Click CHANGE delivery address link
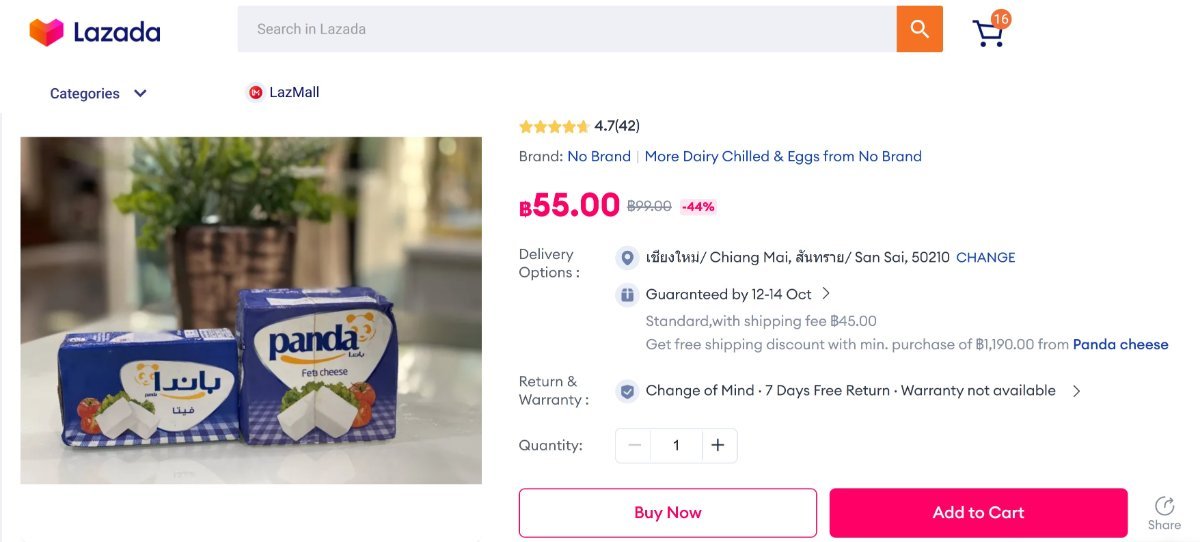 point(985,258)
